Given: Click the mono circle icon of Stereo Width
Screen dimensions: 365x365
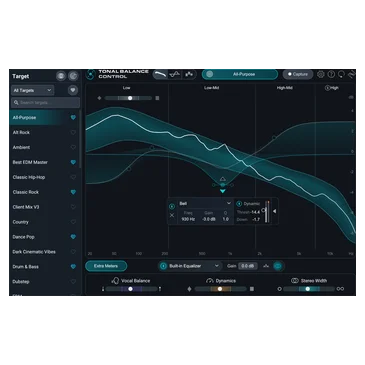Looking at the screenshot, I should click(x=280, y=289).
